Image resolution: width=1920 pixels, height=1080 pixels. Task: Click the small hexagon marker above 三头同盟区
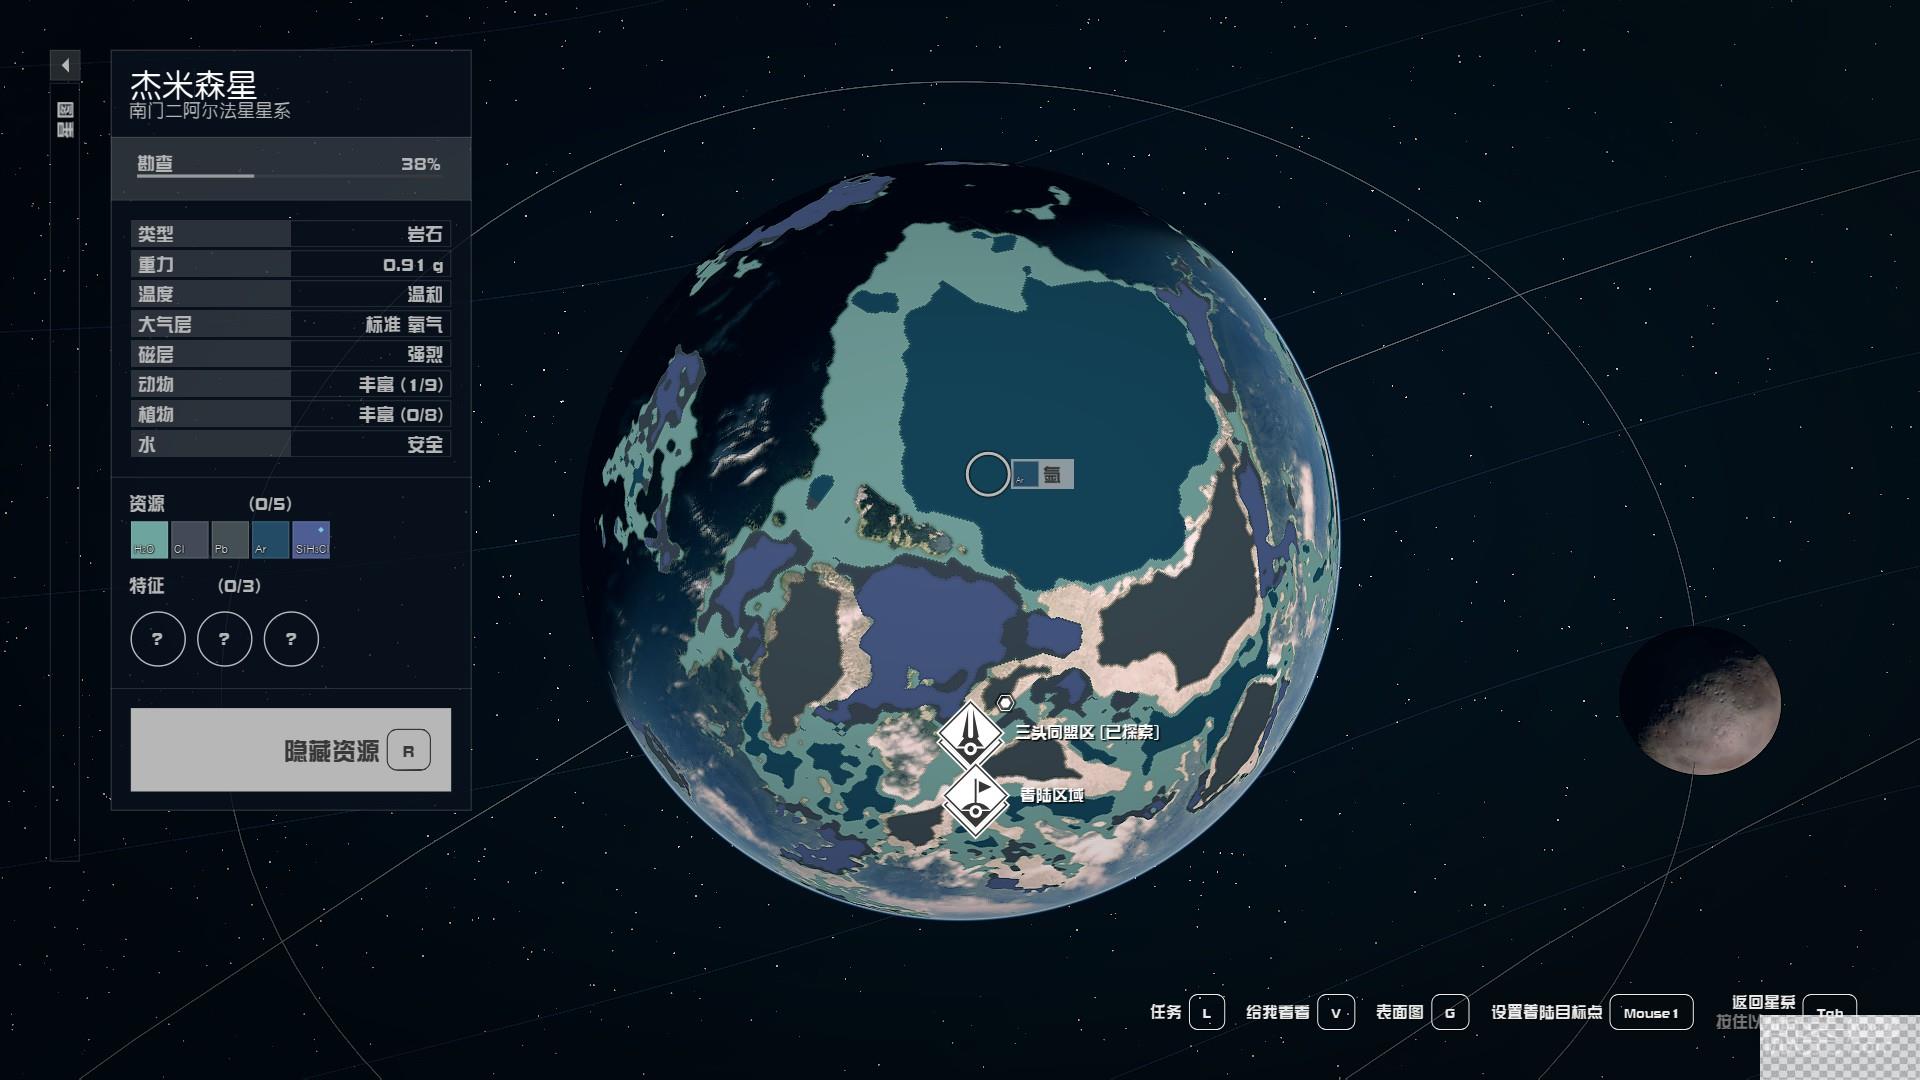pos(1005,703)
